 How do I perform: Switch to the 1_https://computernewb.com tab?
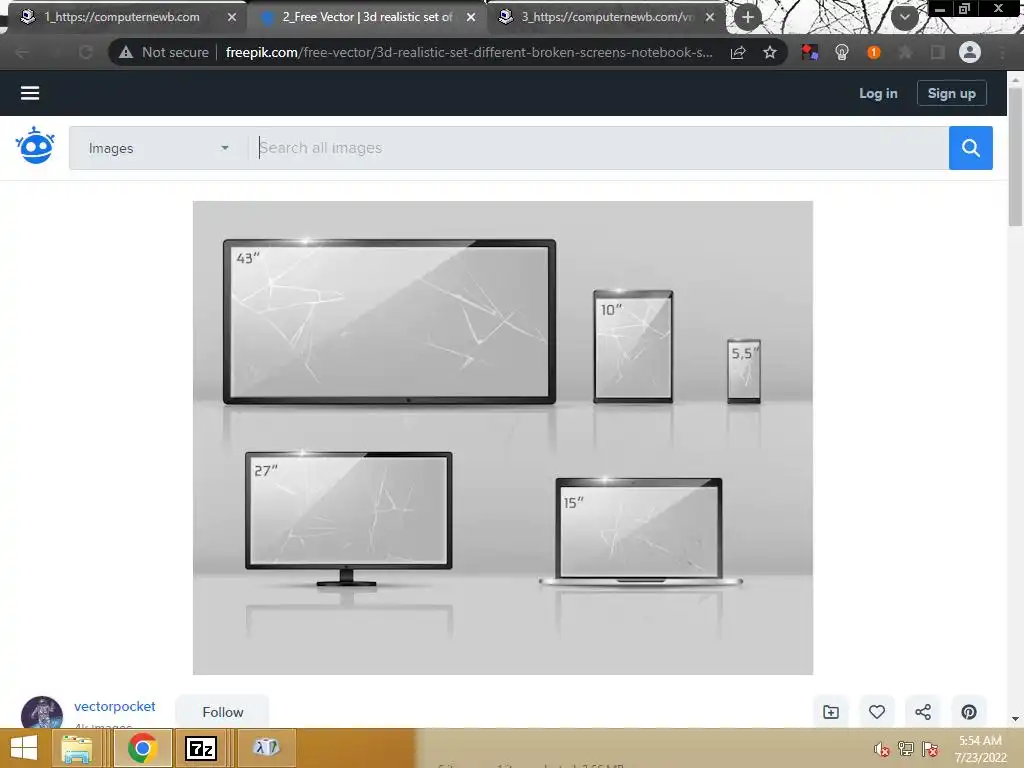click(121, 17)
